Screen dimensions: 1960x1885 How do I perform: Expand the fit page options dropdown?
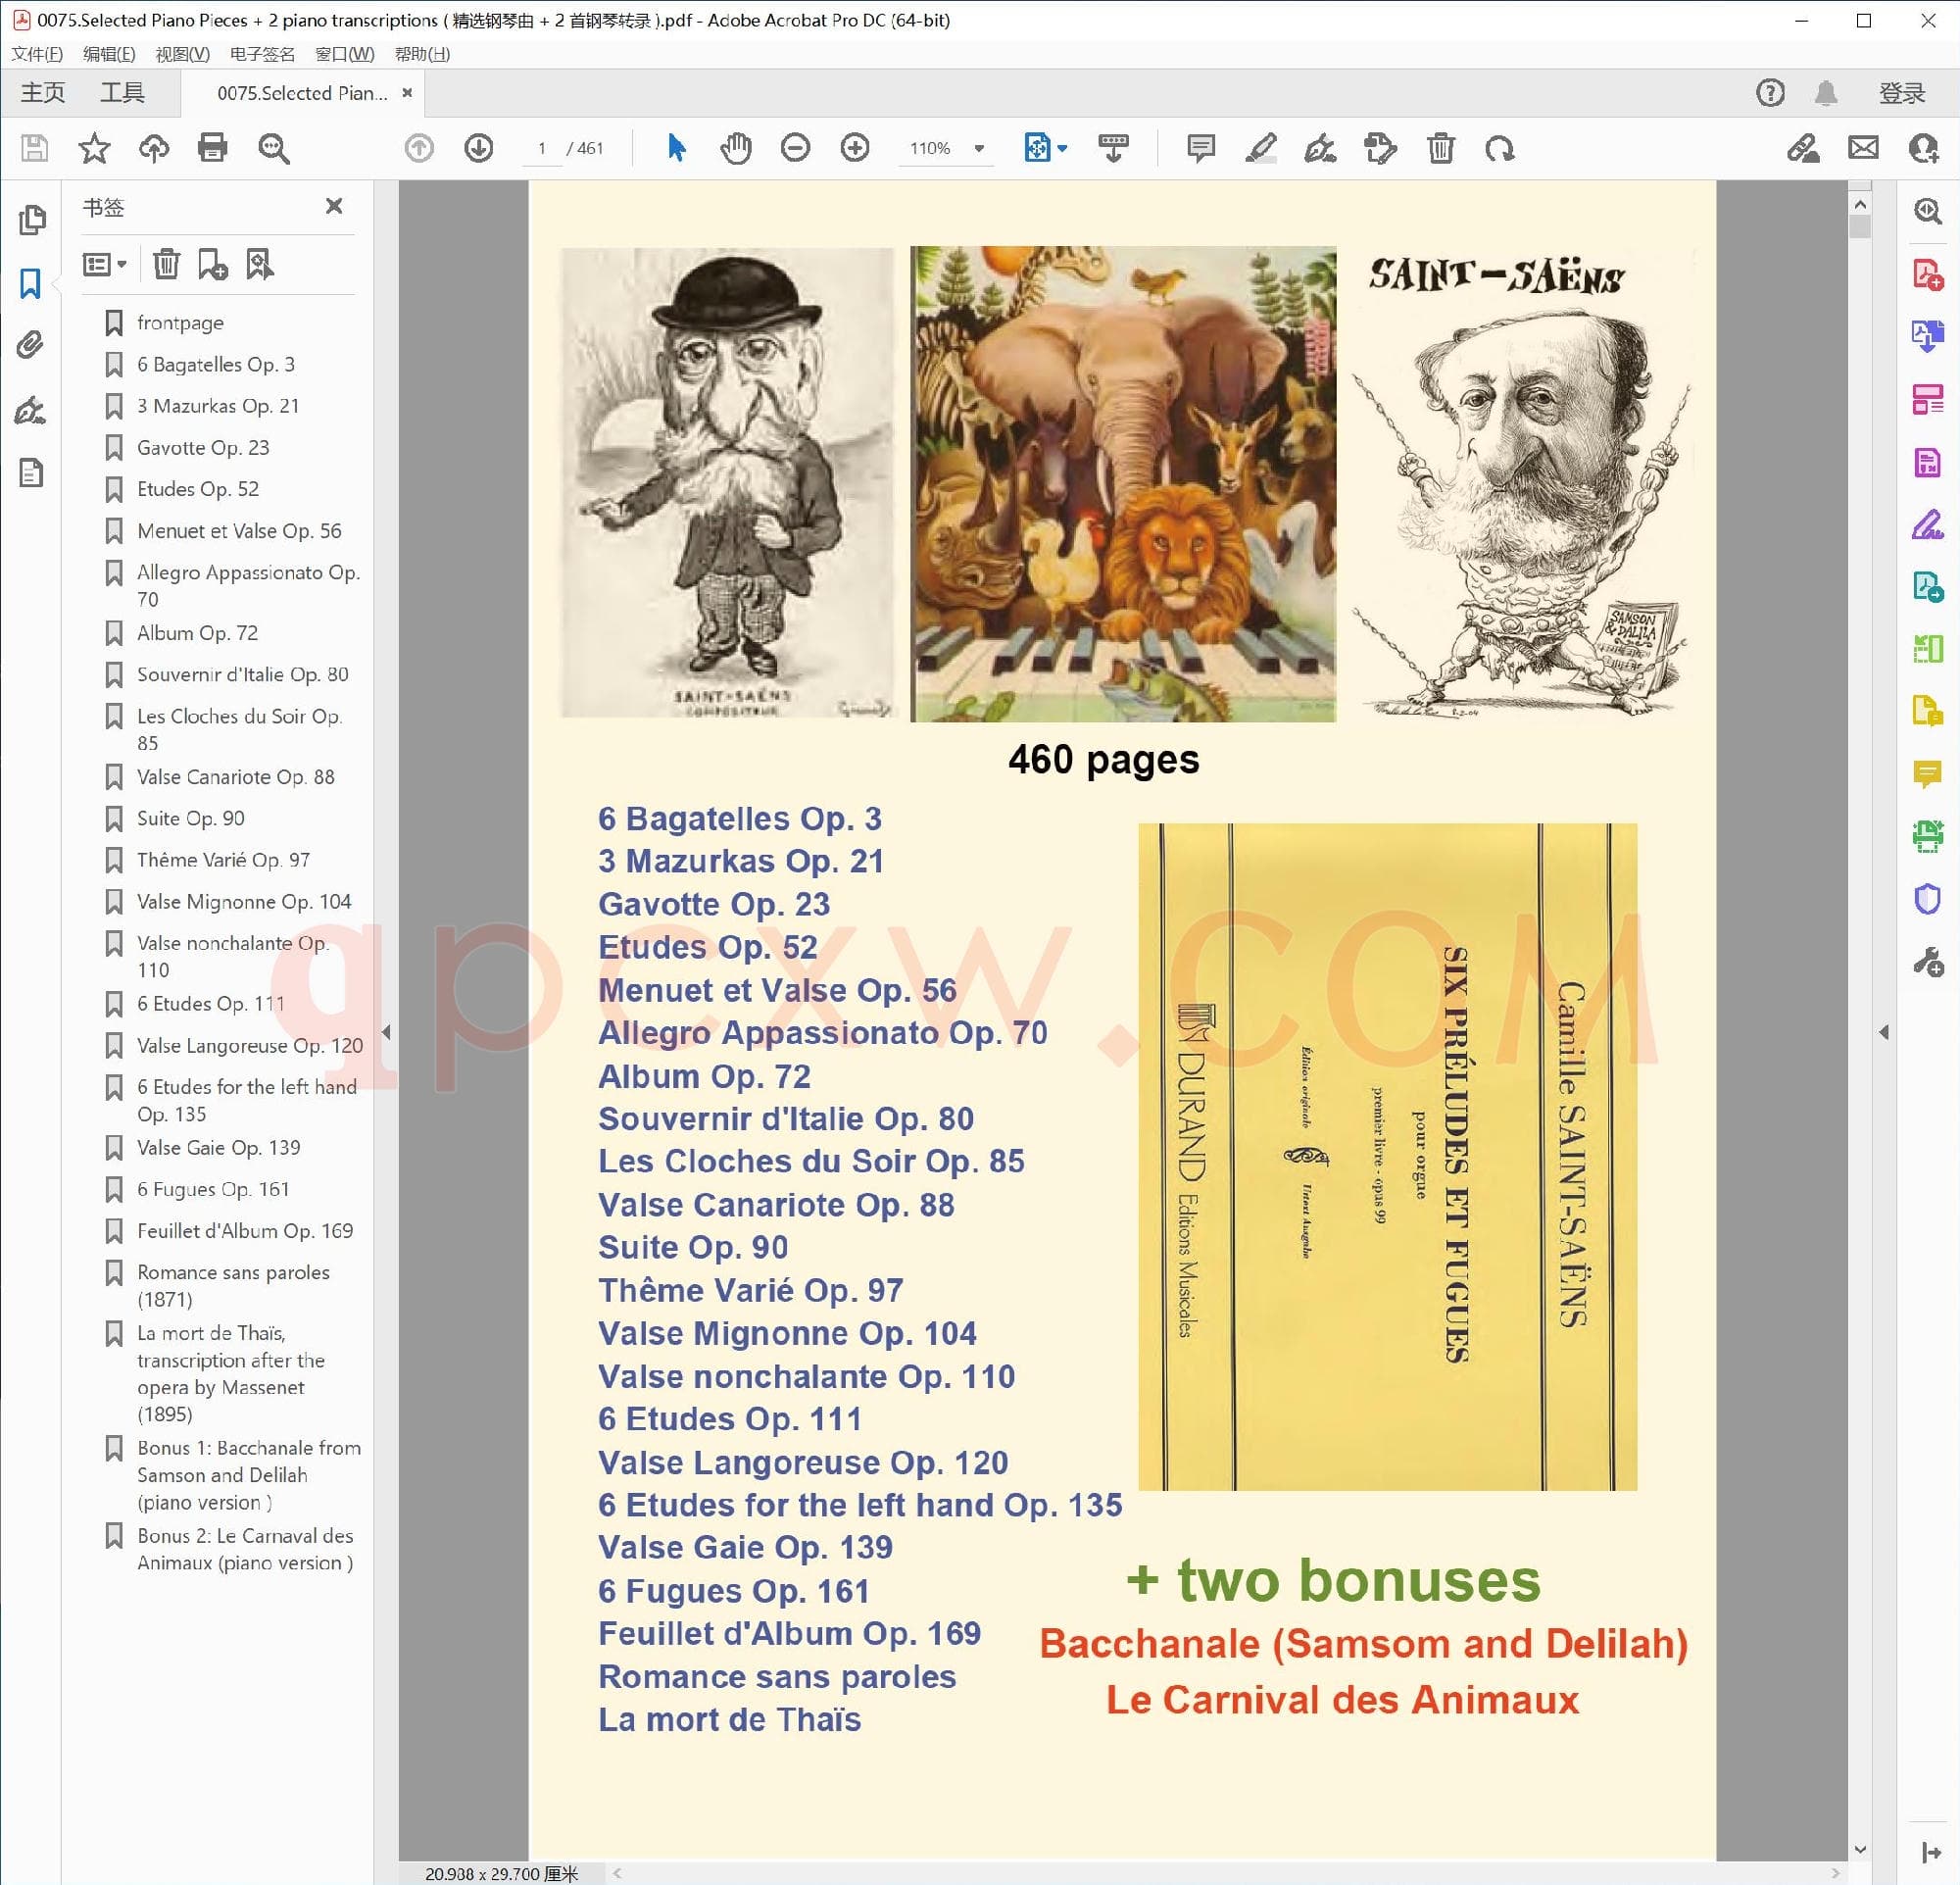coord(1062,148)
